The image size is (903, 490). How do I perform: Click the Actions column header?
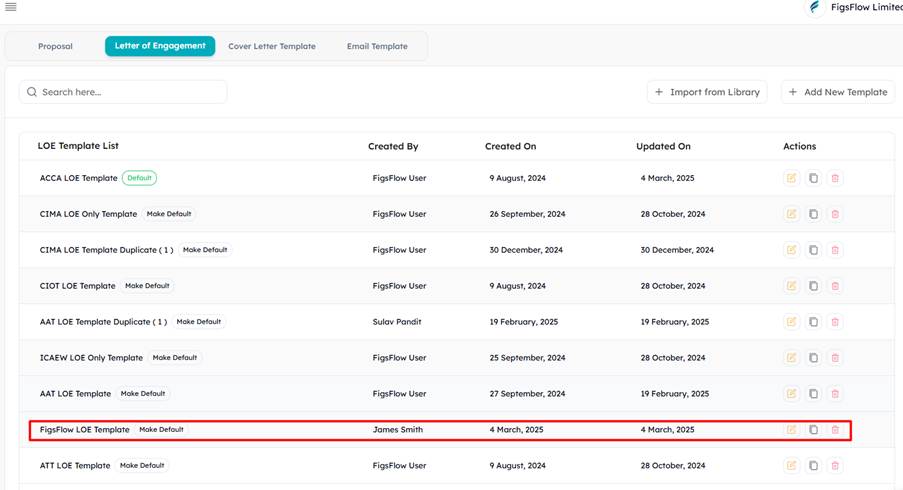799,146
